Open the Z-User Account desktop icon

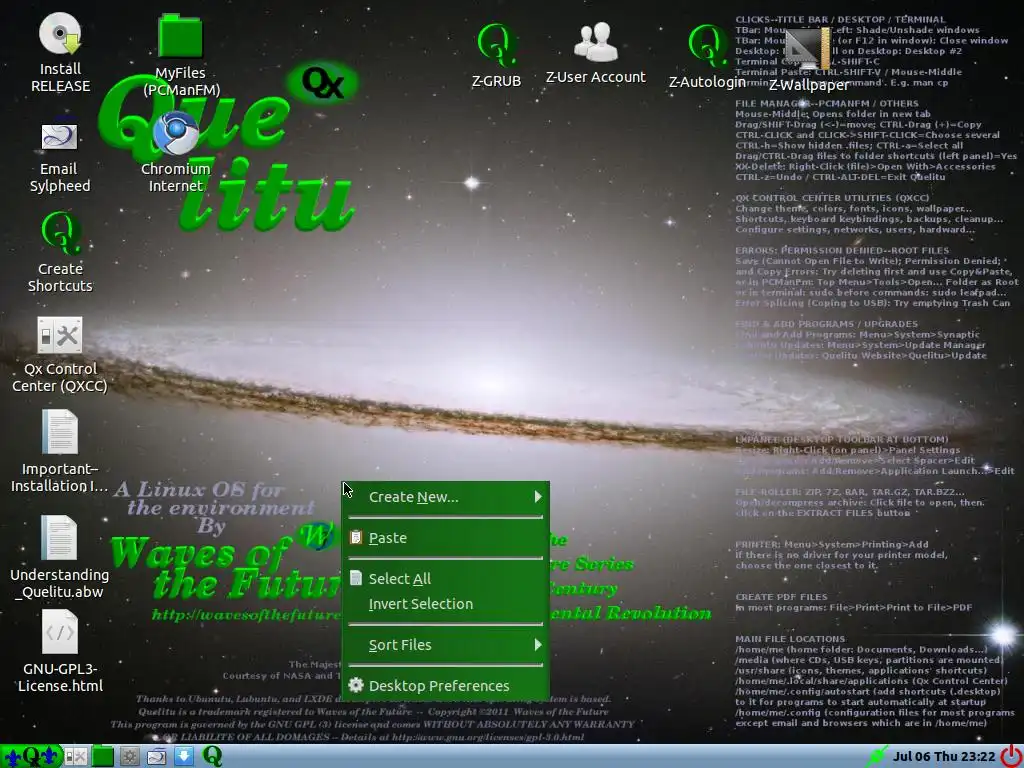click(x=596, y=42)
